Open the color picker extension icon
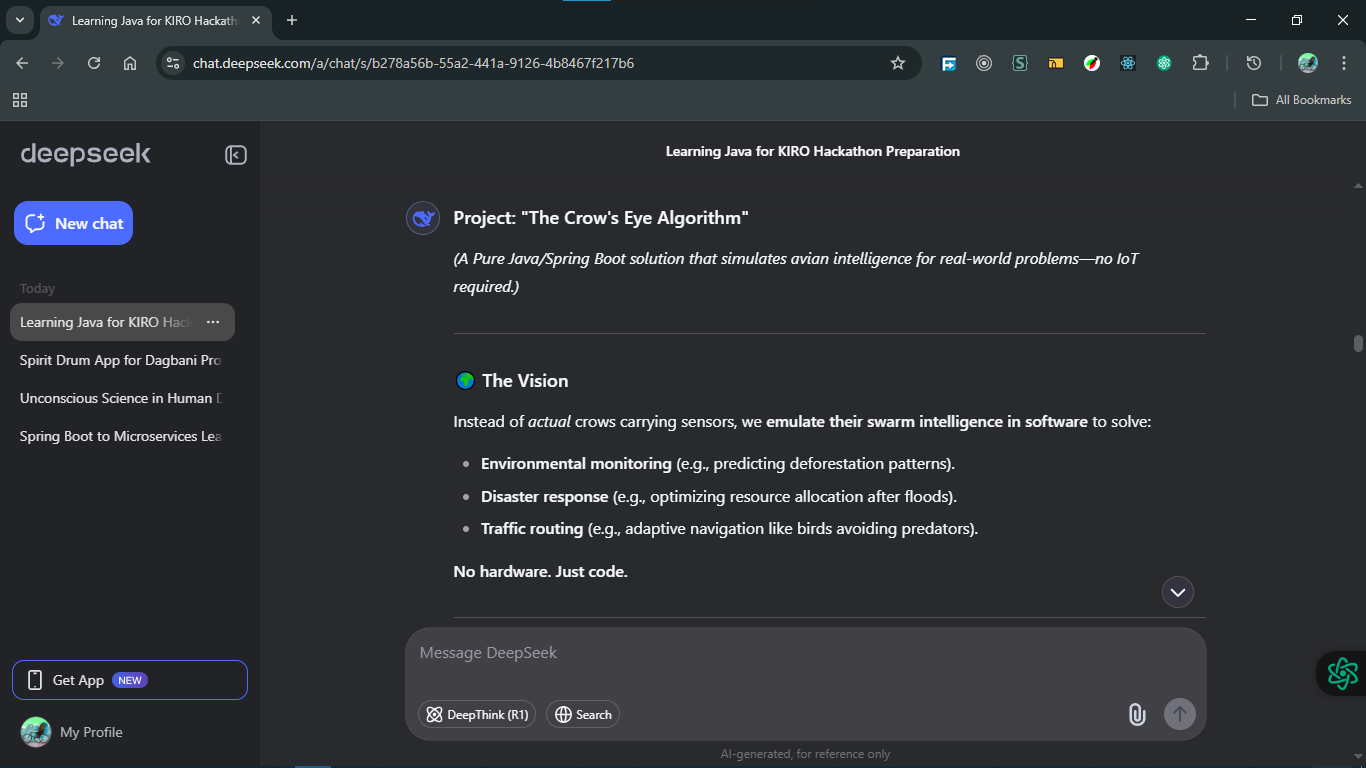 pyautogui.click(x=1092, y=63)
